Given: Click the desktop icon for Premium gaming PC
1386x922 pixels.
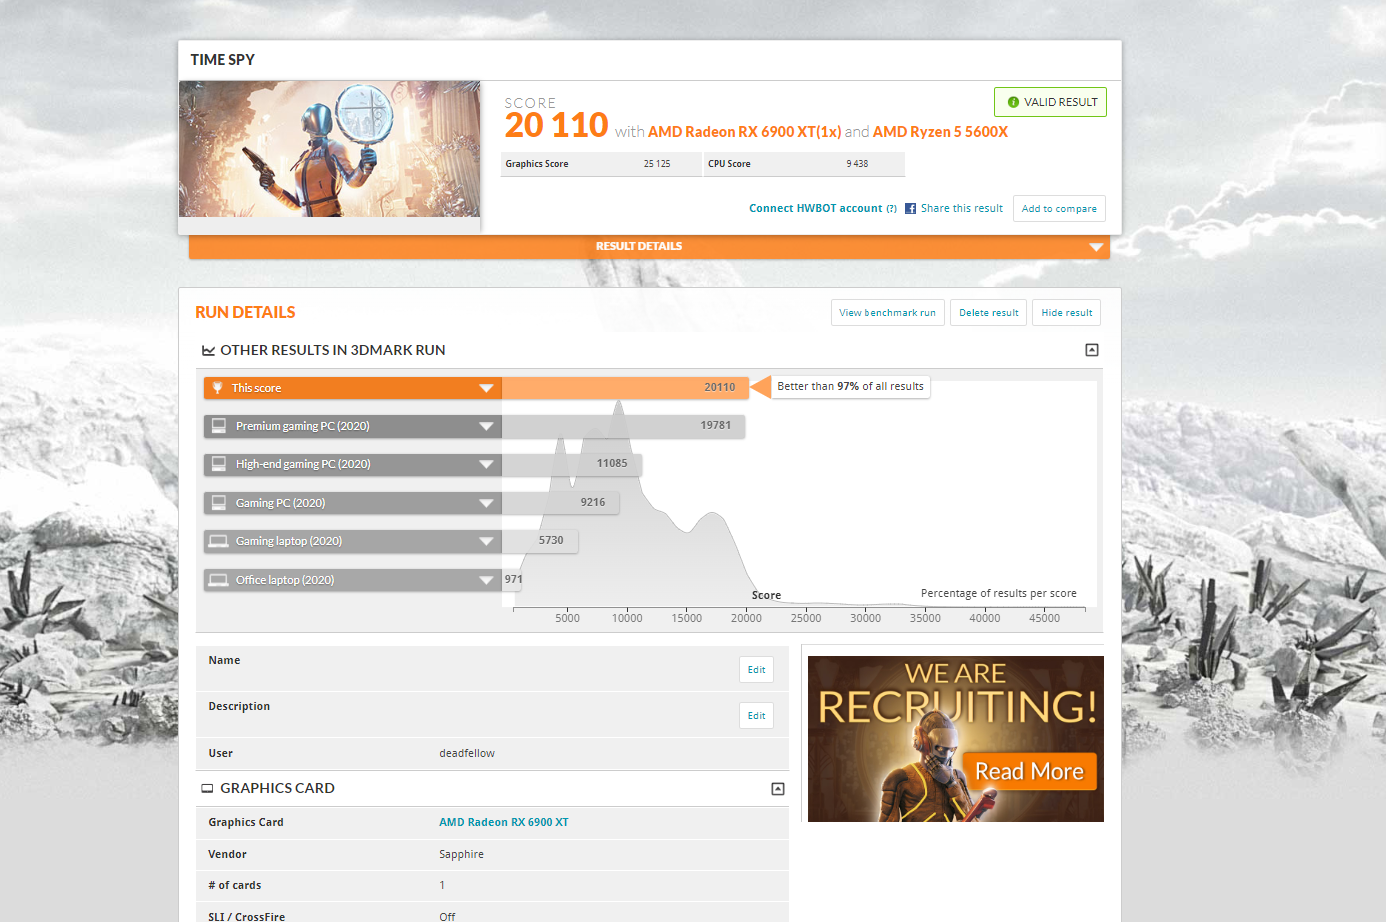Looking at the screenshot, I should pyautogui.click(x=218, y=426).
